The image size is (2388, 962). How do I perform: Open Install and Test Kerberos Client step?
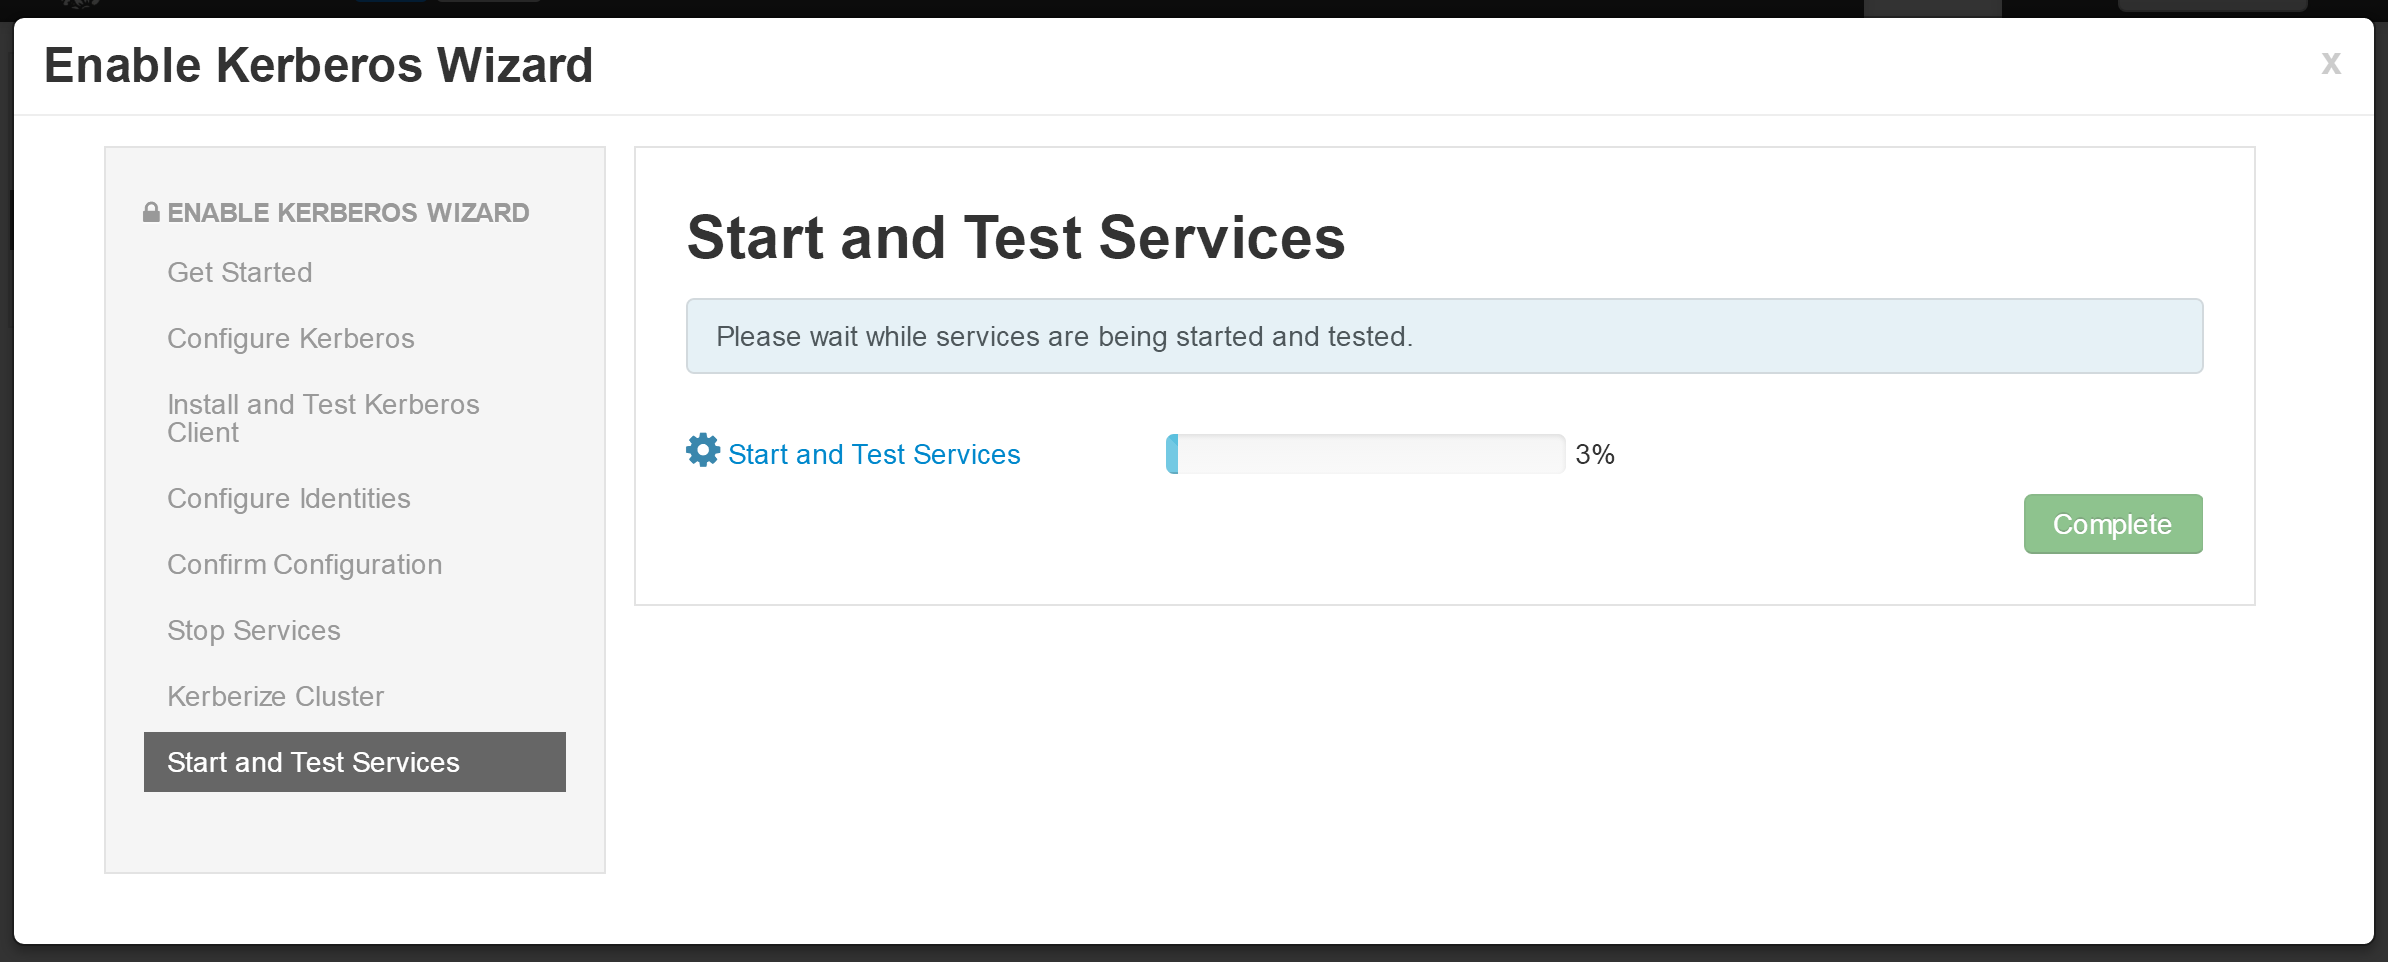pos(323,418)
